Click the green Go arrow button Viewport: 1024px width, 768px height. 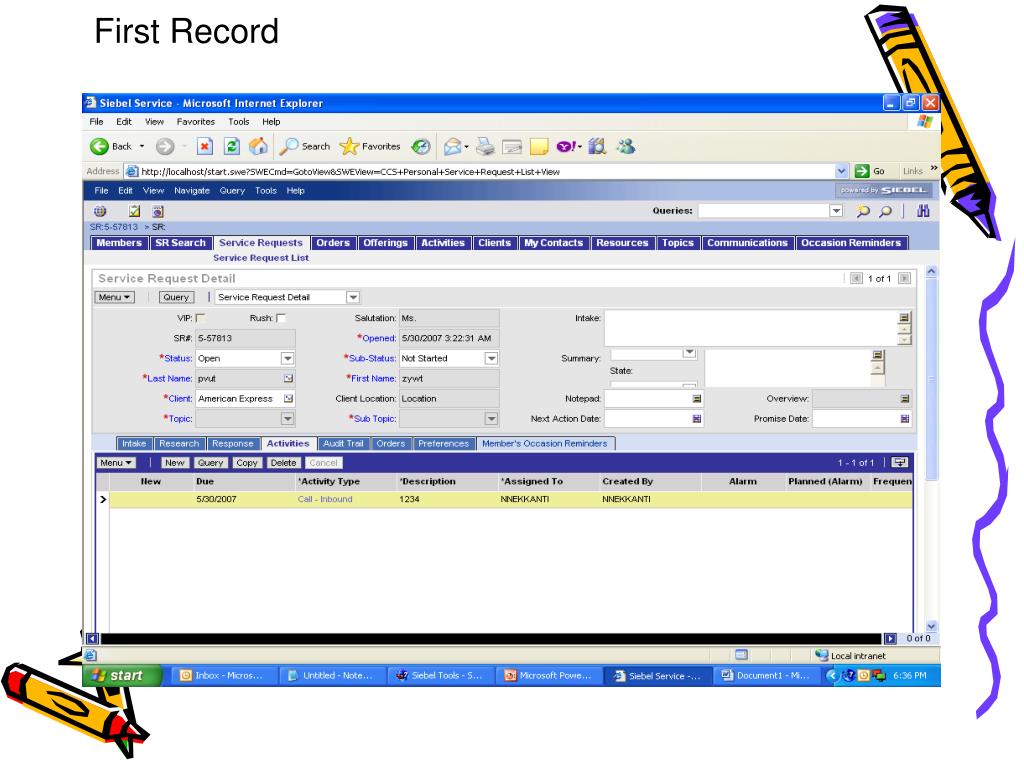[862, 171]
